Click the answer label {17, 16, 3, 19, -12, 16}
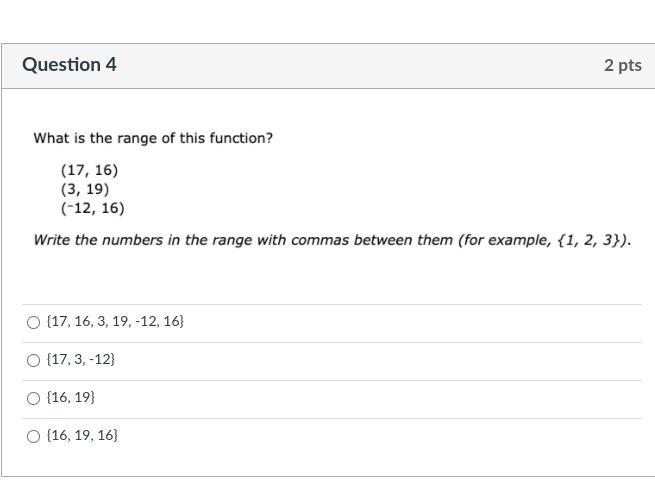Viewport: 655px width, 499px height. (x=115, y=321)
